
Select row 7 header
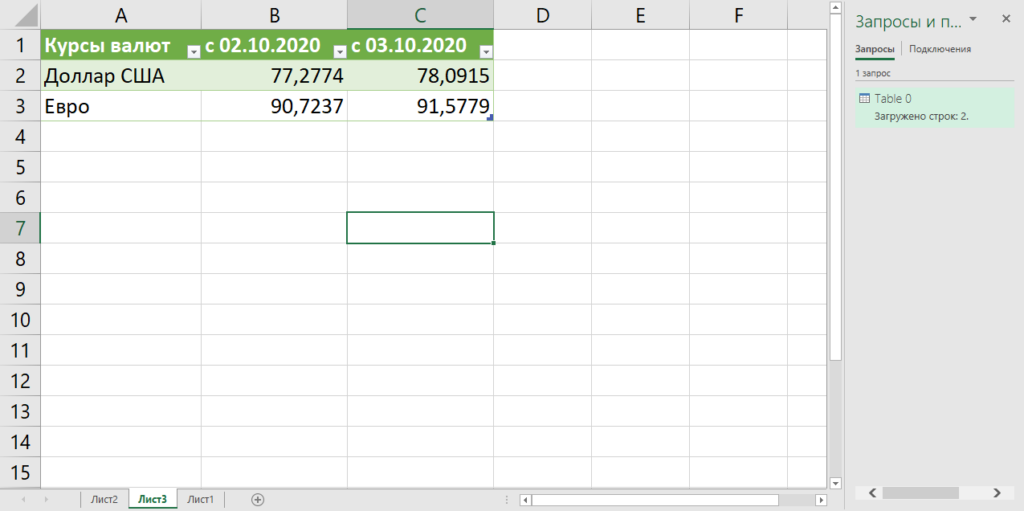pos(20,228)
